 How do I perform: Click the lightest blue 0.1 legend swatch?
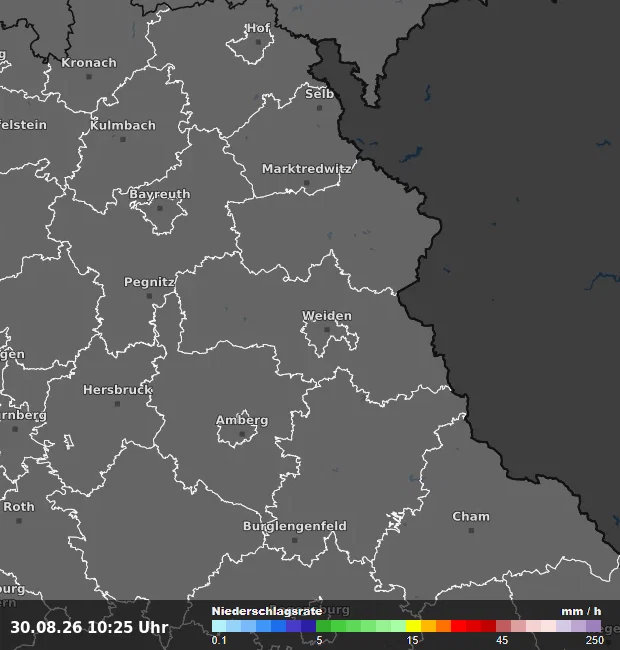click(219, 626)
